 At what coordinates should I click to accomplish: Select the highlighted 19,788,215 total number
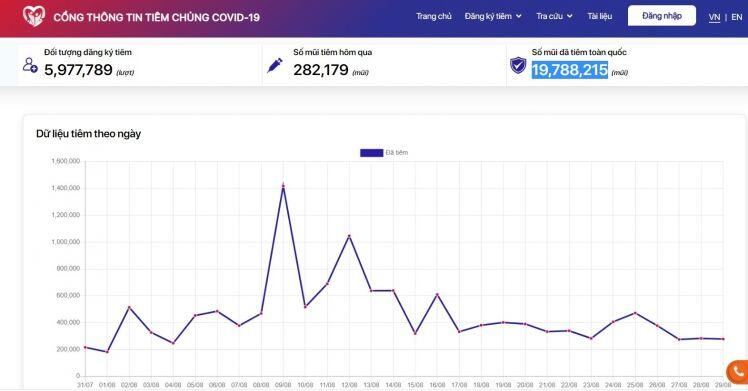[x=570, y=70]
